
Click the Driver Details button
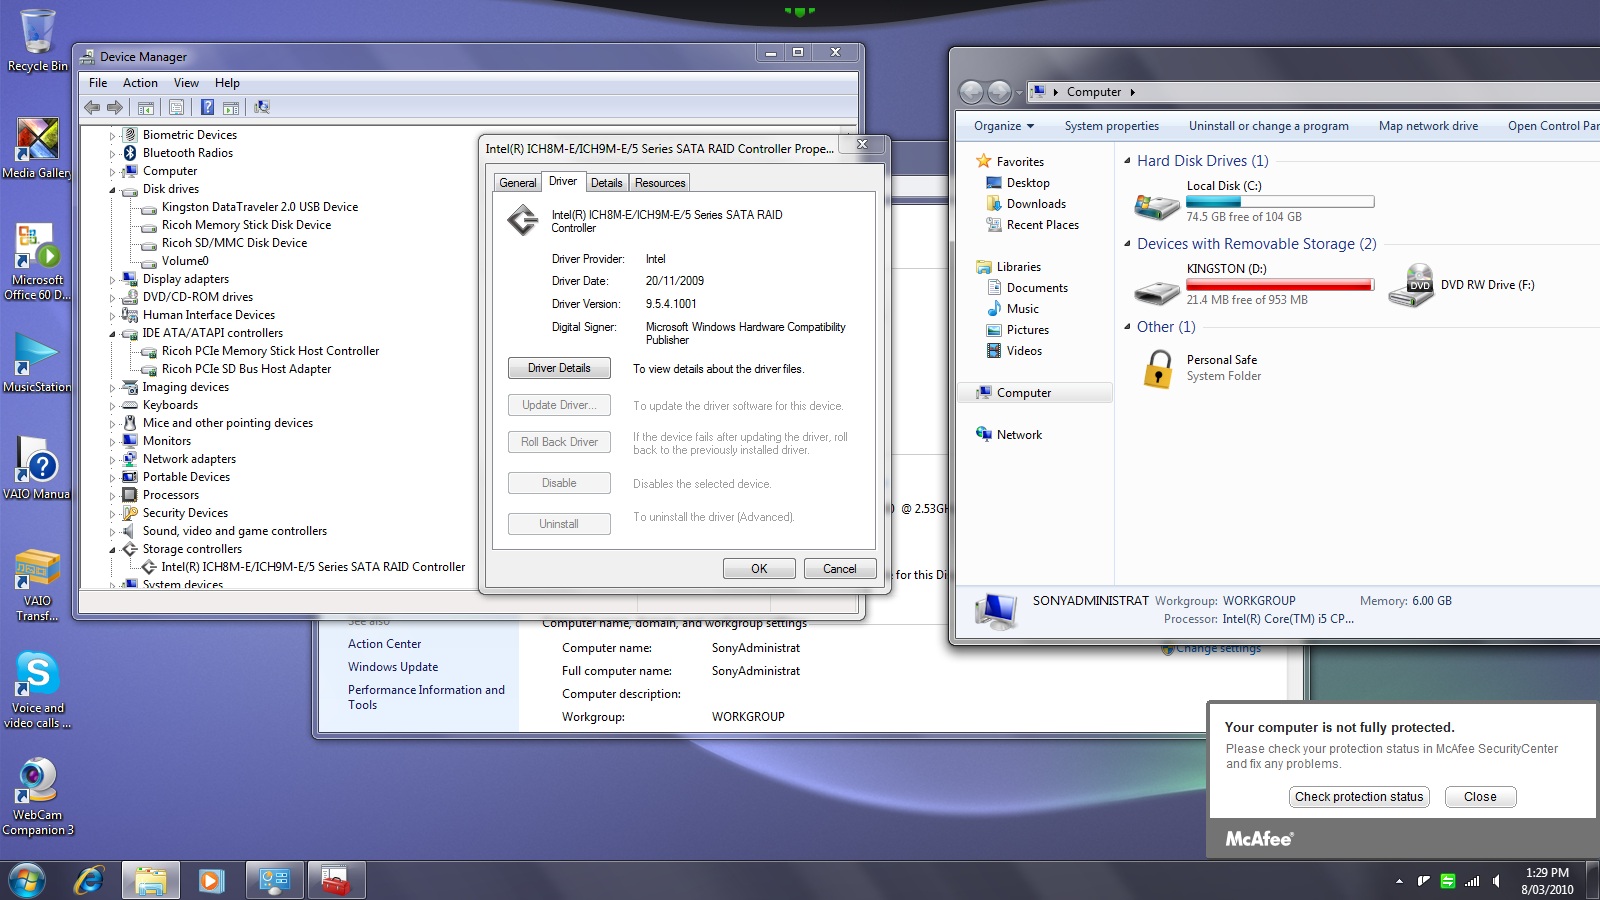tap(559, 368)
